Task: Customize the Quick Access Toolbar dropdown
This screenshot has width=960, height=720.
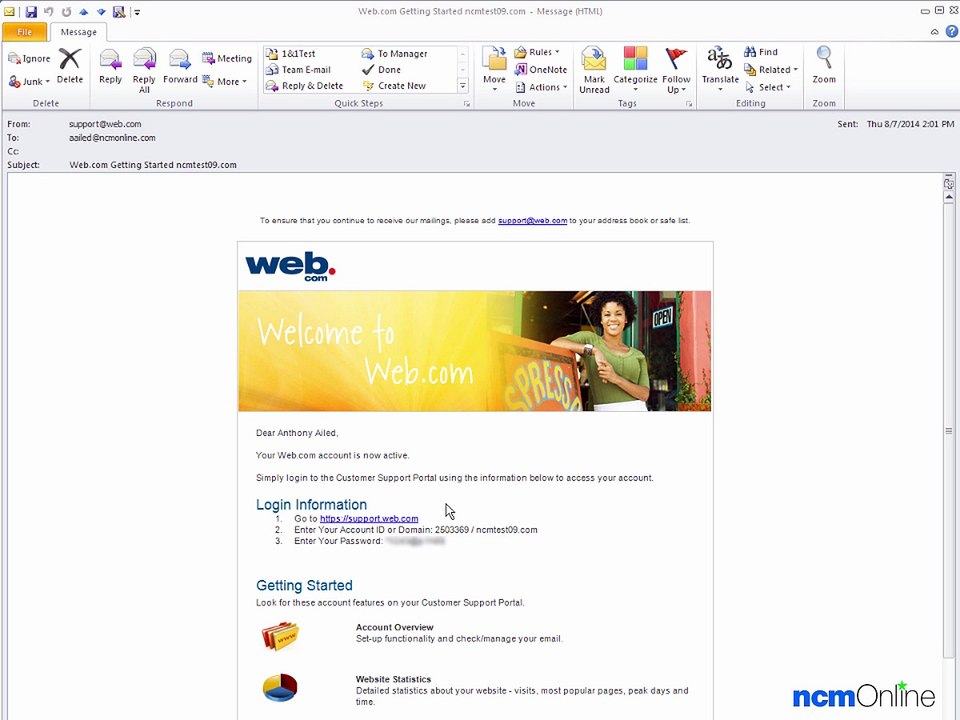Action: (137, 12)
